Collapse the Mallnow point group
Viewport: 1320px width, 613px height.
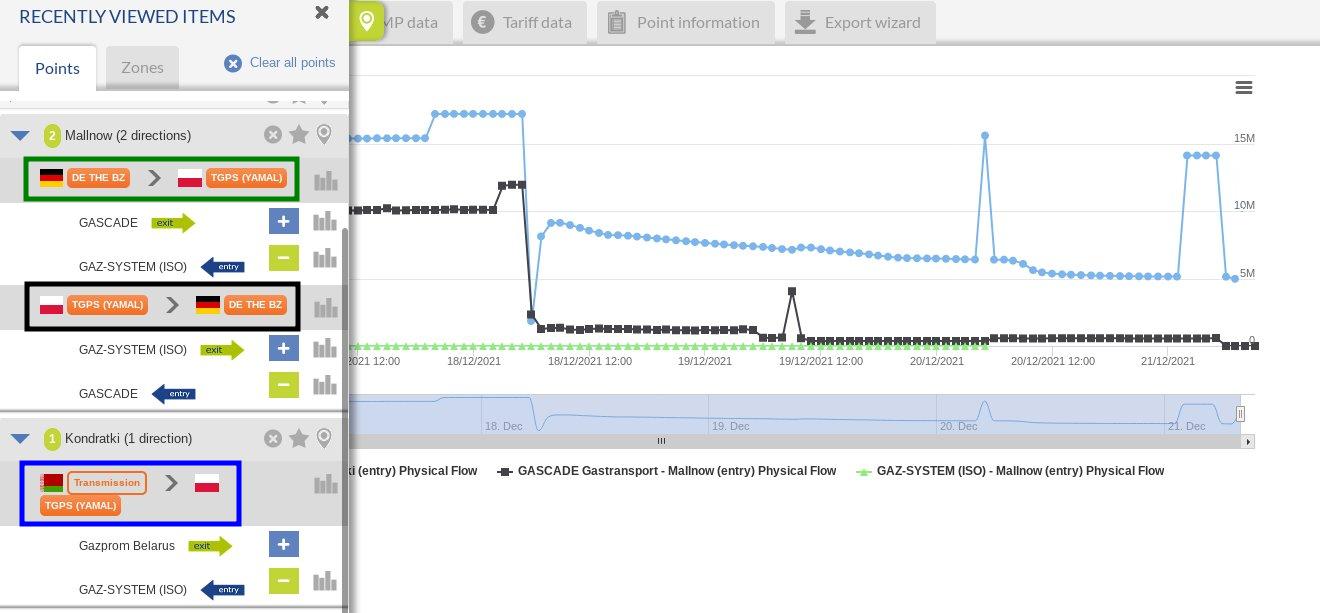(x=20, y=135)
